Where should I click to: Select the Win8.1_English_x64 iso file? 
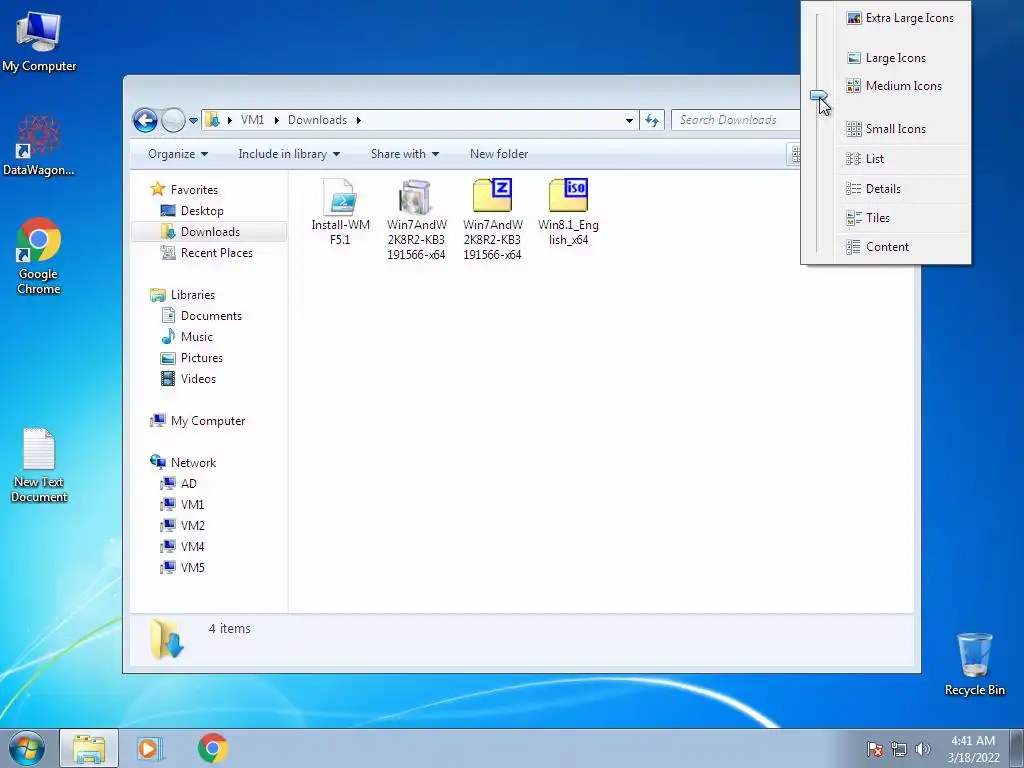click(568, 212)
